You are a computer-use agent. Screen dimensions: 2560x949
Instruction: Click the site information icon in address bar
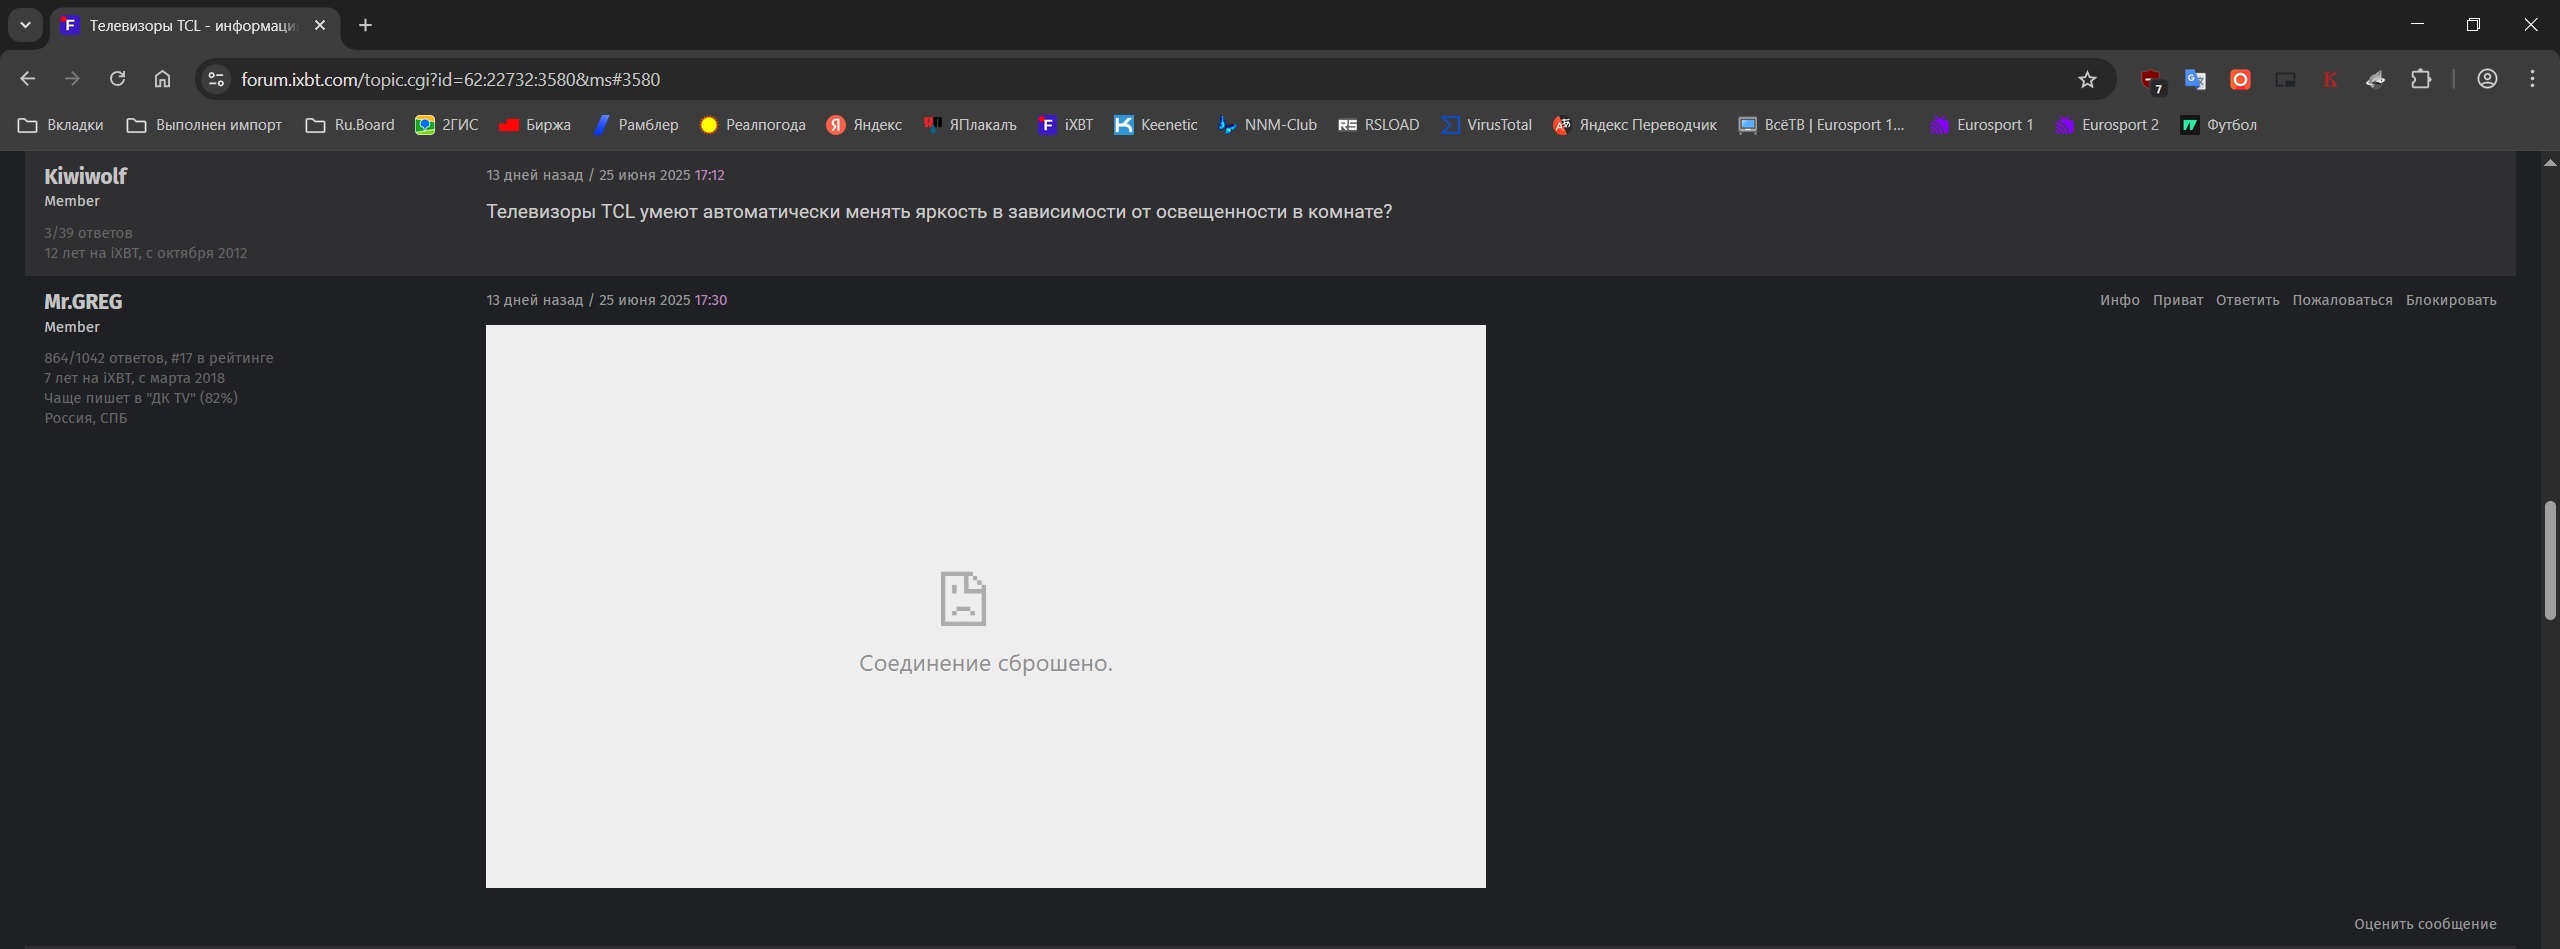point(216,79)
